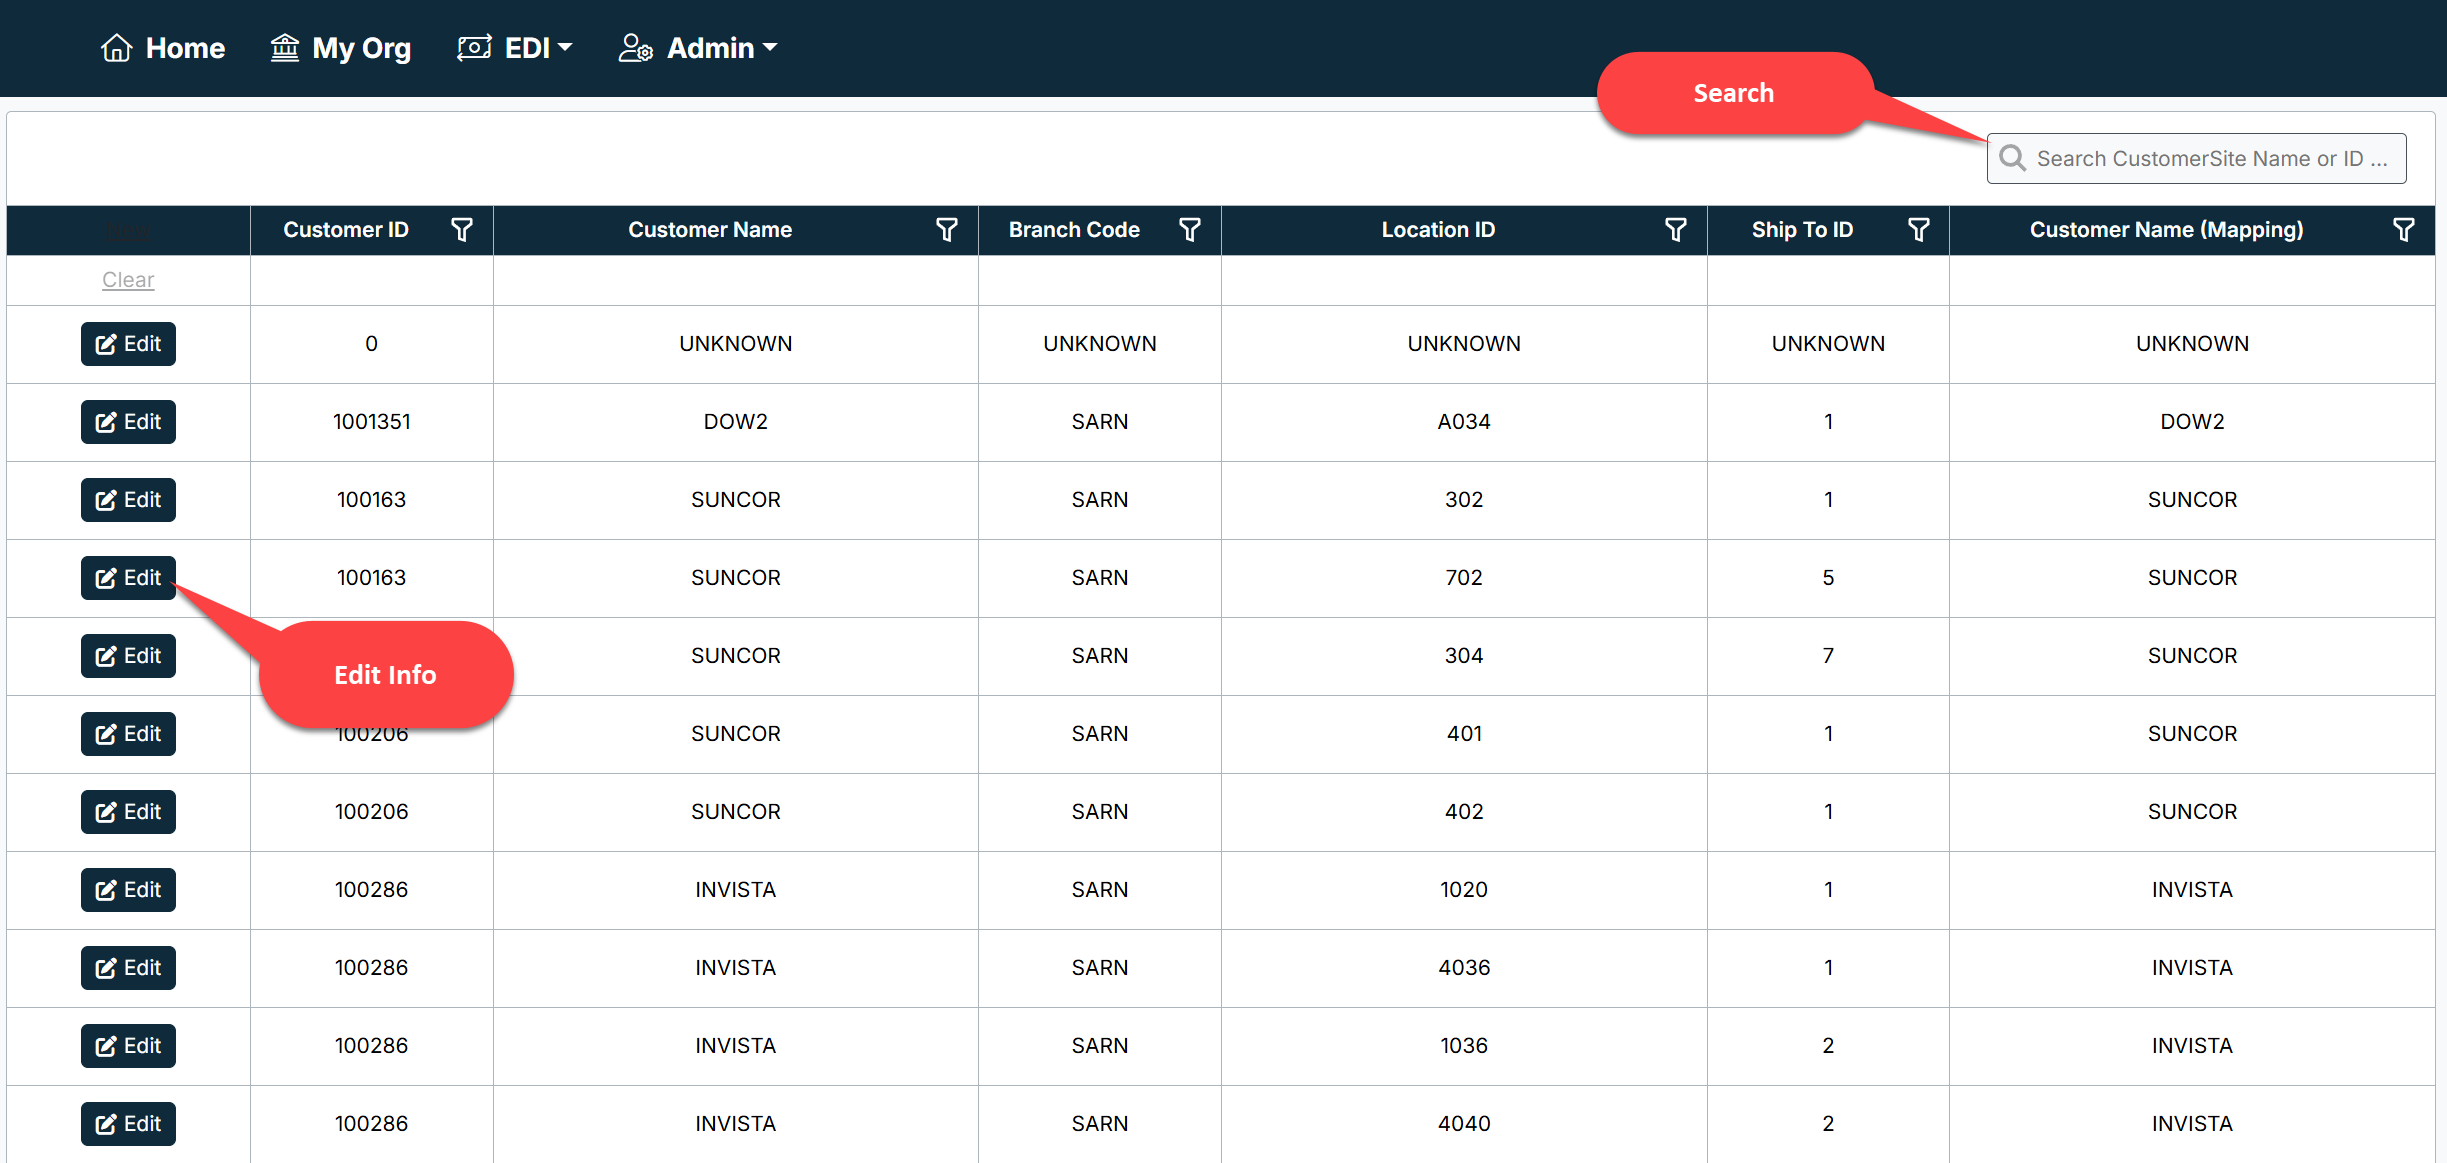Viewport: 2447px width, 1163px height.
Task: Edit the DOW2 customer row
Action: point(128,422)
